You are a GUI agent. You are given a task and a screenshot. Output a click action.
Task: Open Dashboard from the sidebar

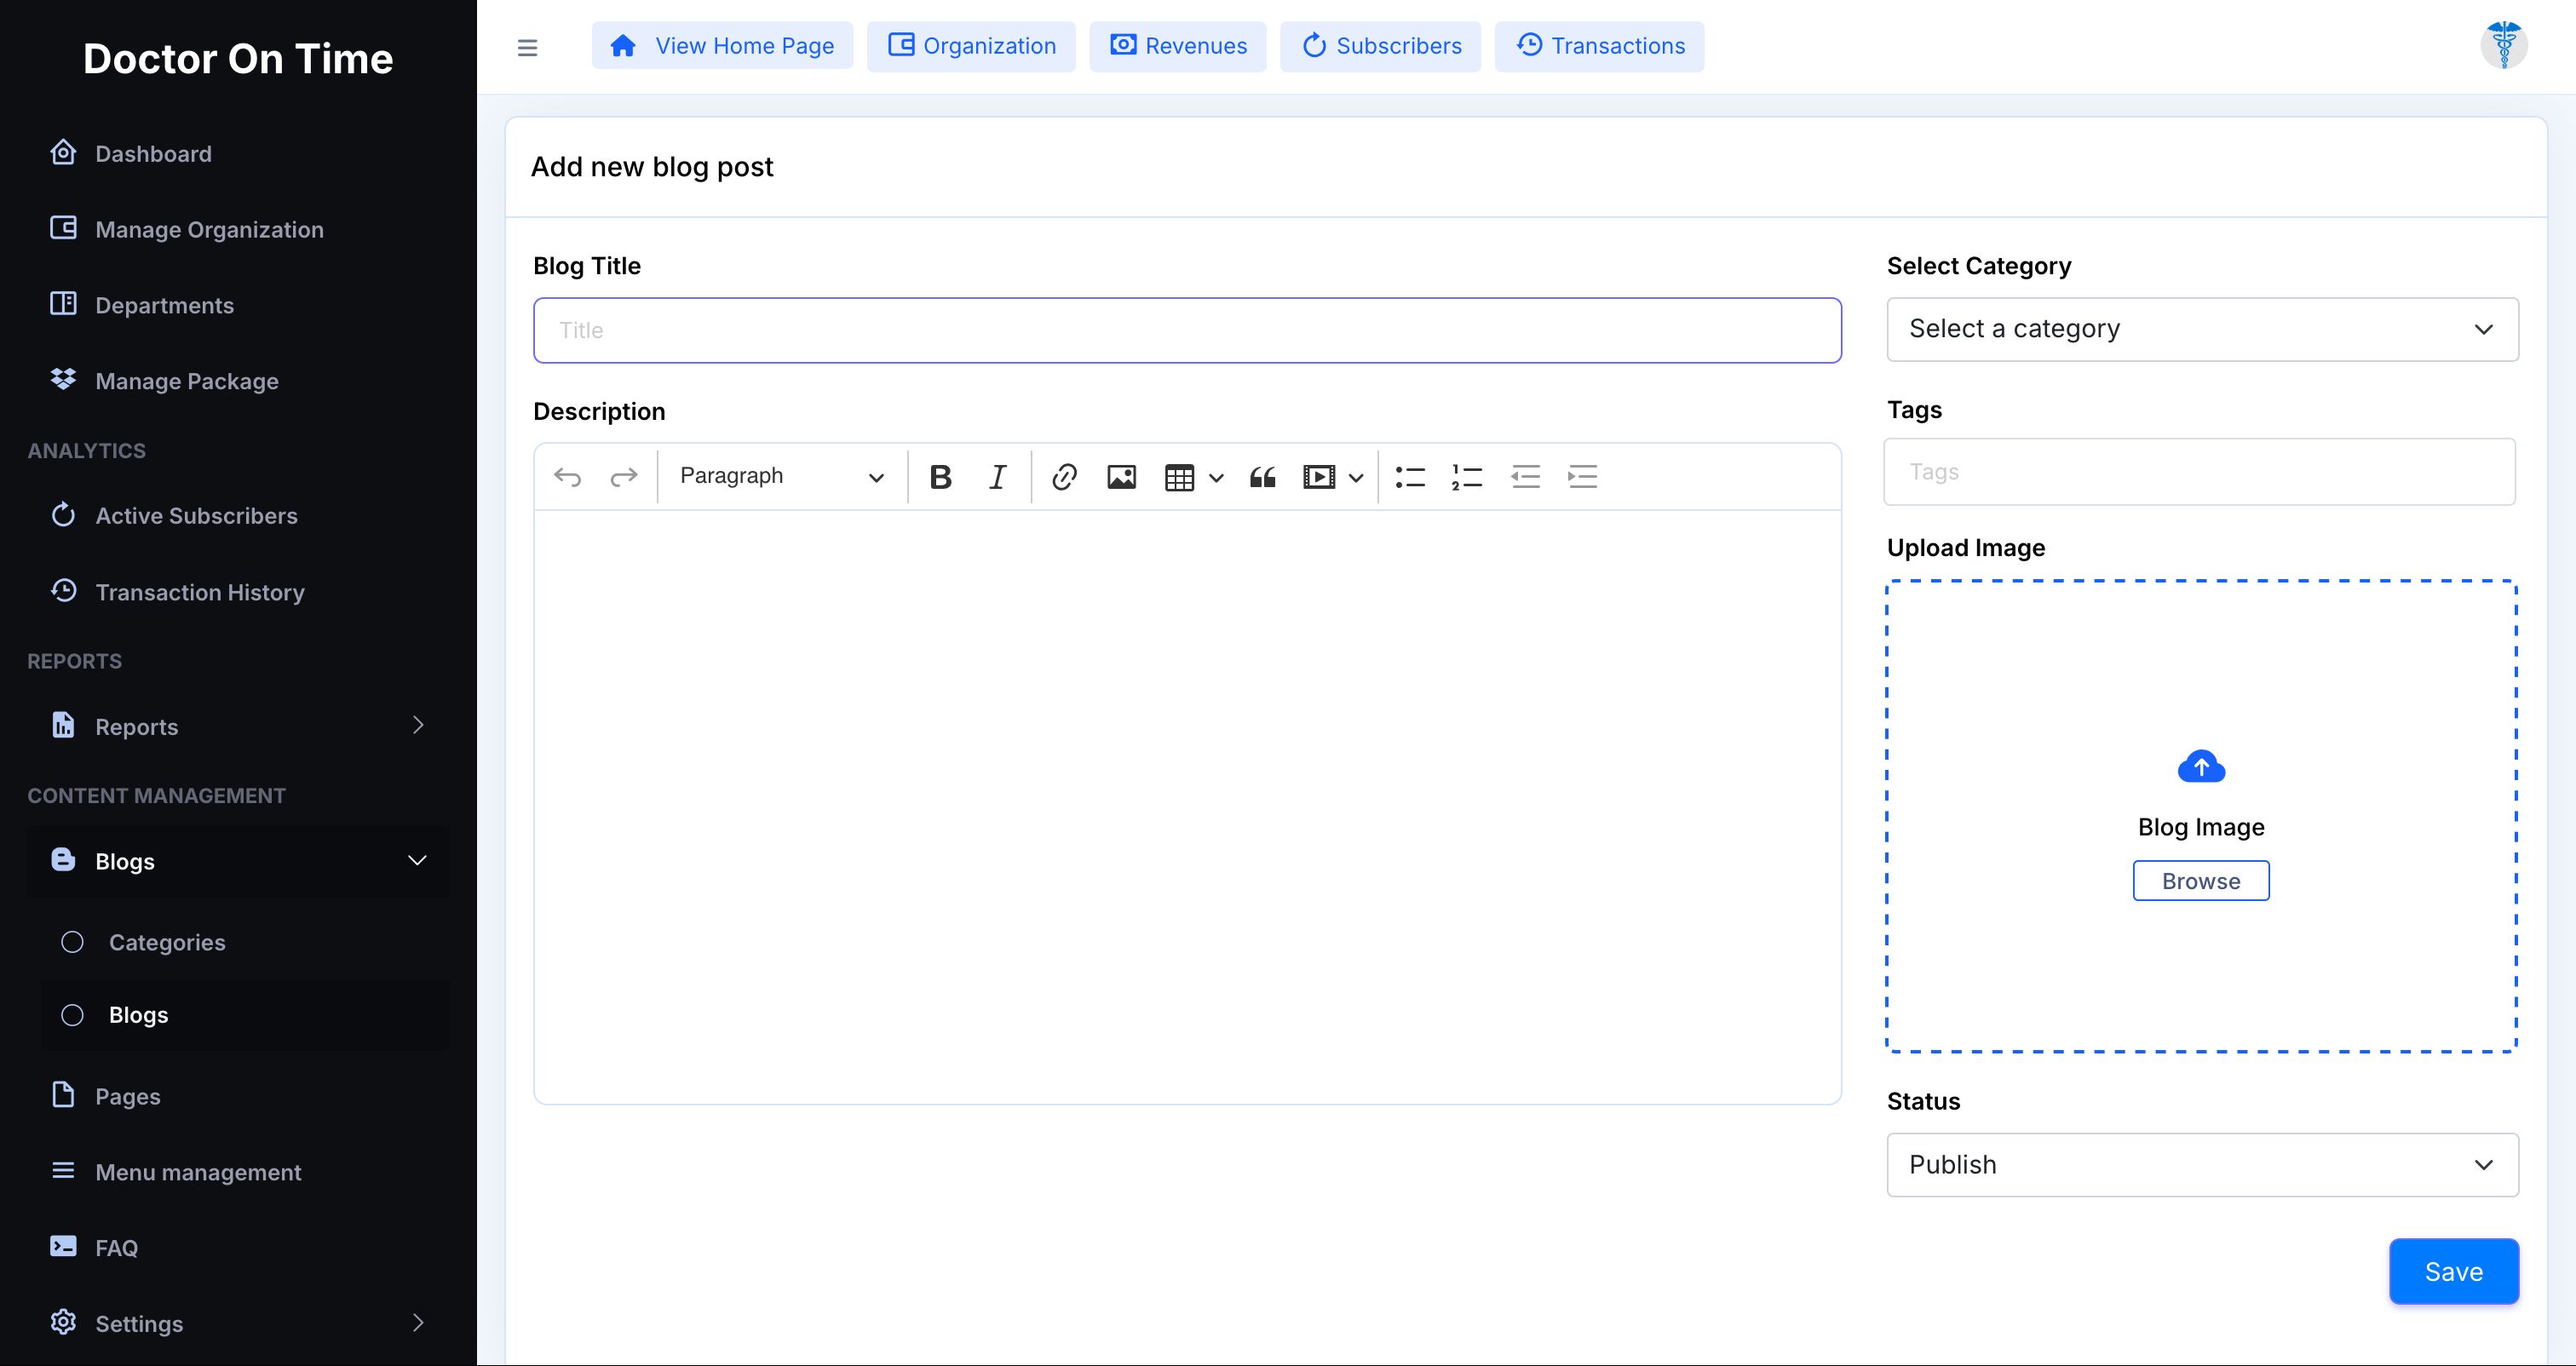pyautogui.click(x=153, y=153)
